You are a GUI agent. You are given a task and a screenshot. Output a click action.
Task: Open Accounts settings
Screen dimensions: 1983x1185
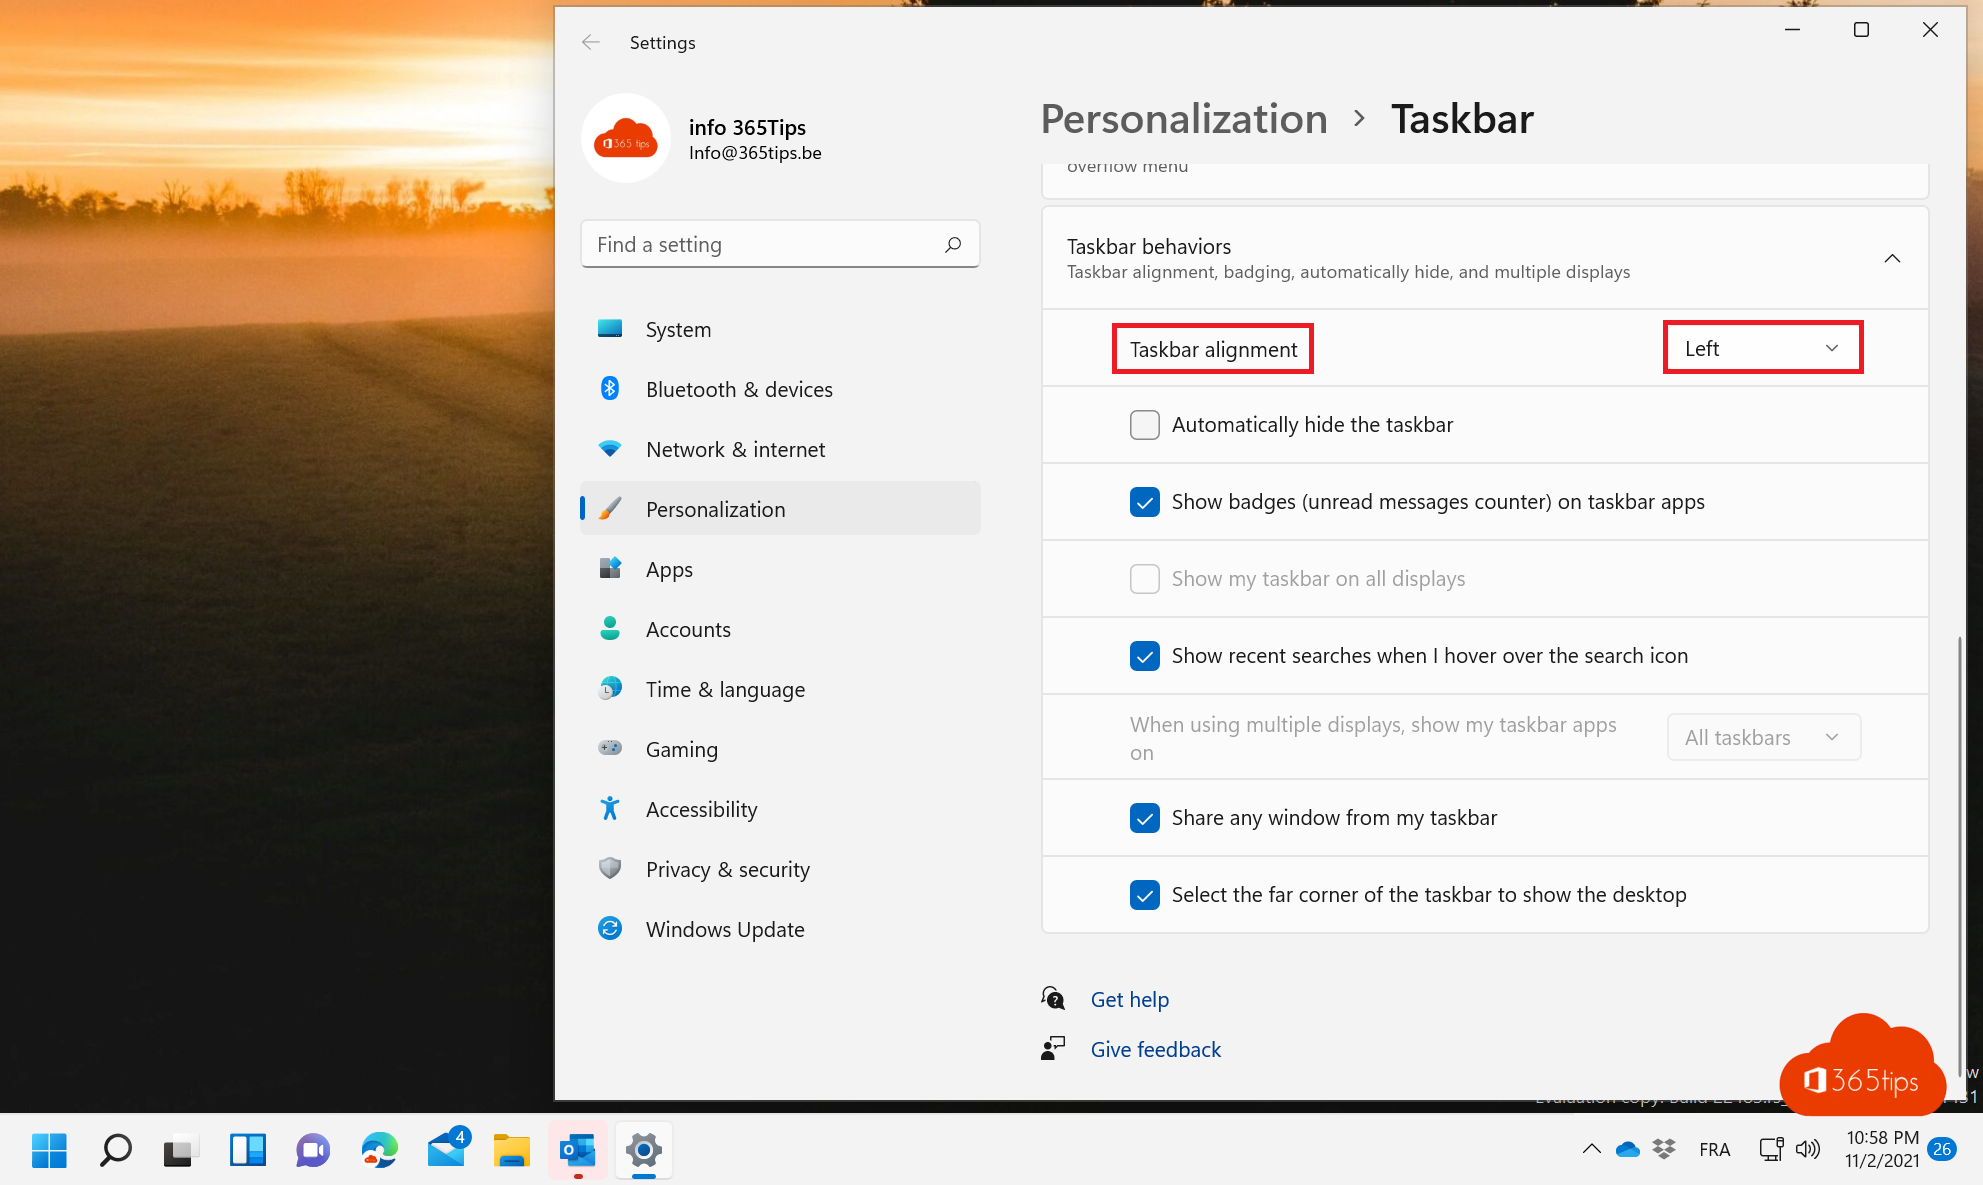(x=688, y=629)
